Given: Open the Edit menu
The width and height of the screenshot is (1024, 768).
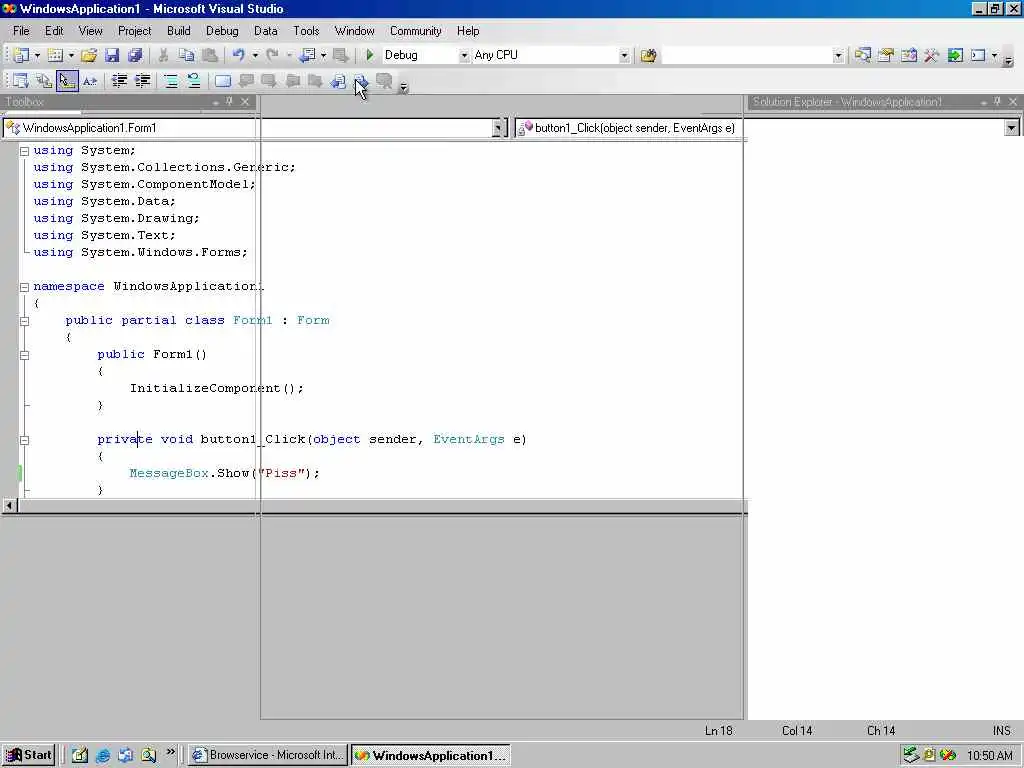Looking at the screenshot, I should (x=54, y=31).
